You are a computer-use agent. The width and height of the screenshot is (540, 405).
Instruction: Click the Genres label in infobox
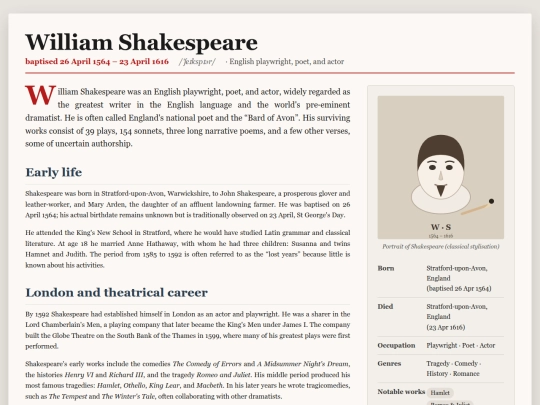(389, 363)
